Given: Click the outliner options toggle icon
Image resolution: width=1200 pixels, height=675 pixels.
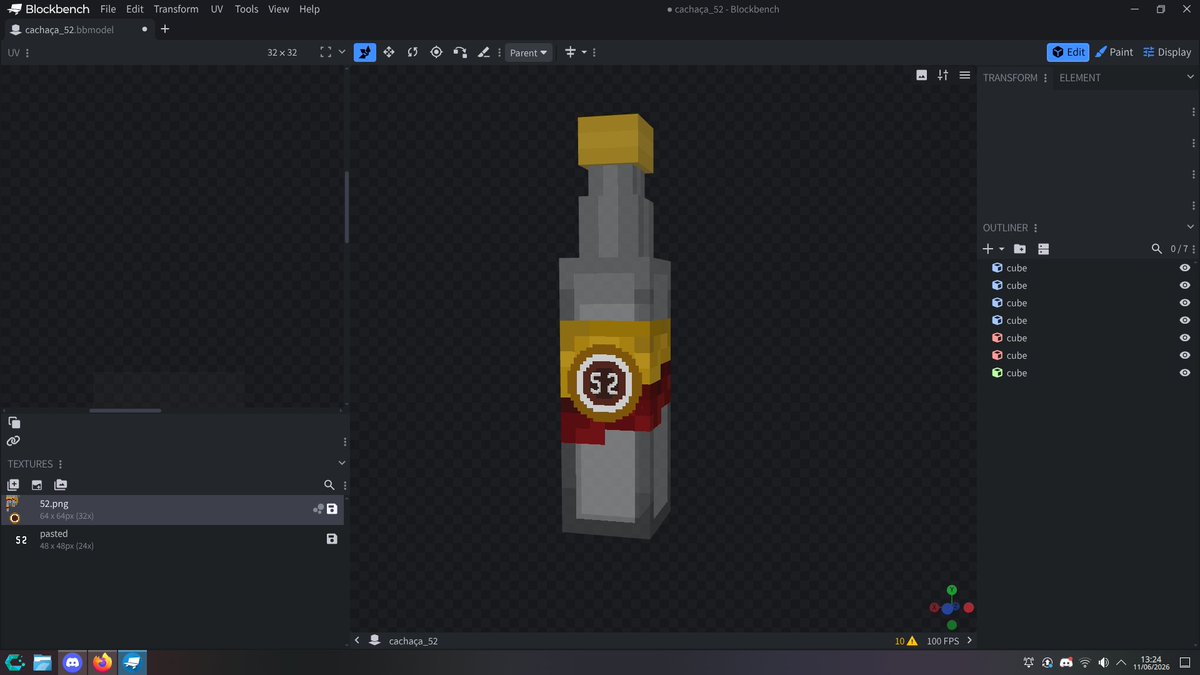Looking at the screenshot, I should [1043, 249].
